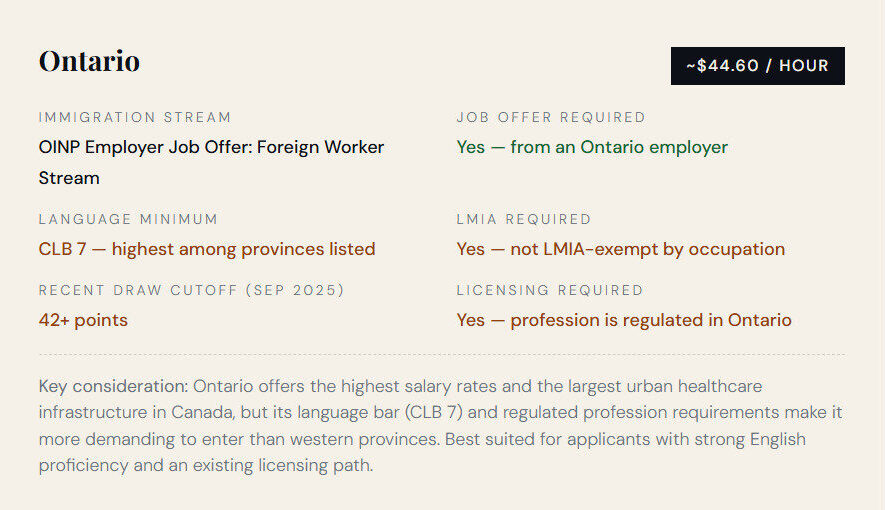Click the 42+ points value
885x510 pixels.
(83, 320)
